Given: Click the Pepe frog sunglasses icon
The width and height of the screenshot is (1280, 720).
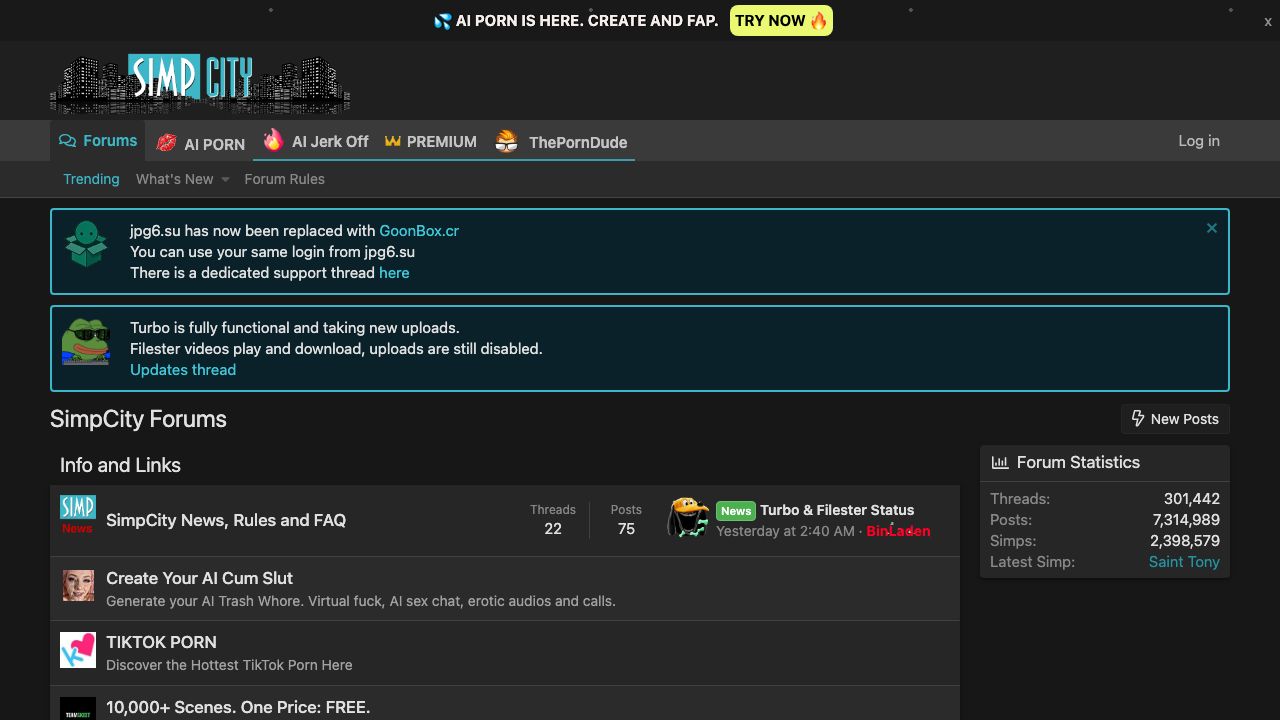Looking at the screenshot, I should click(x=86, y=342).
